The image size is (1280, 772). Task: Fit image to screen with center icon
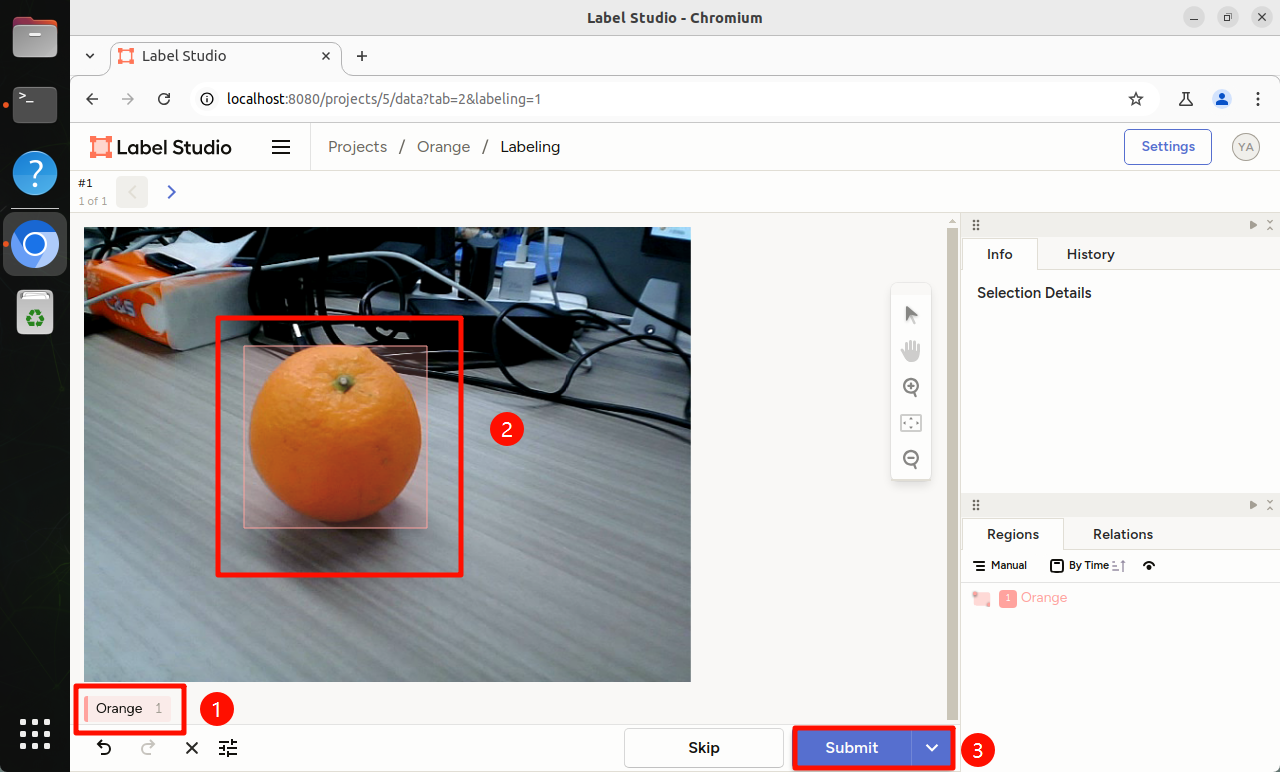click(911, 423)
